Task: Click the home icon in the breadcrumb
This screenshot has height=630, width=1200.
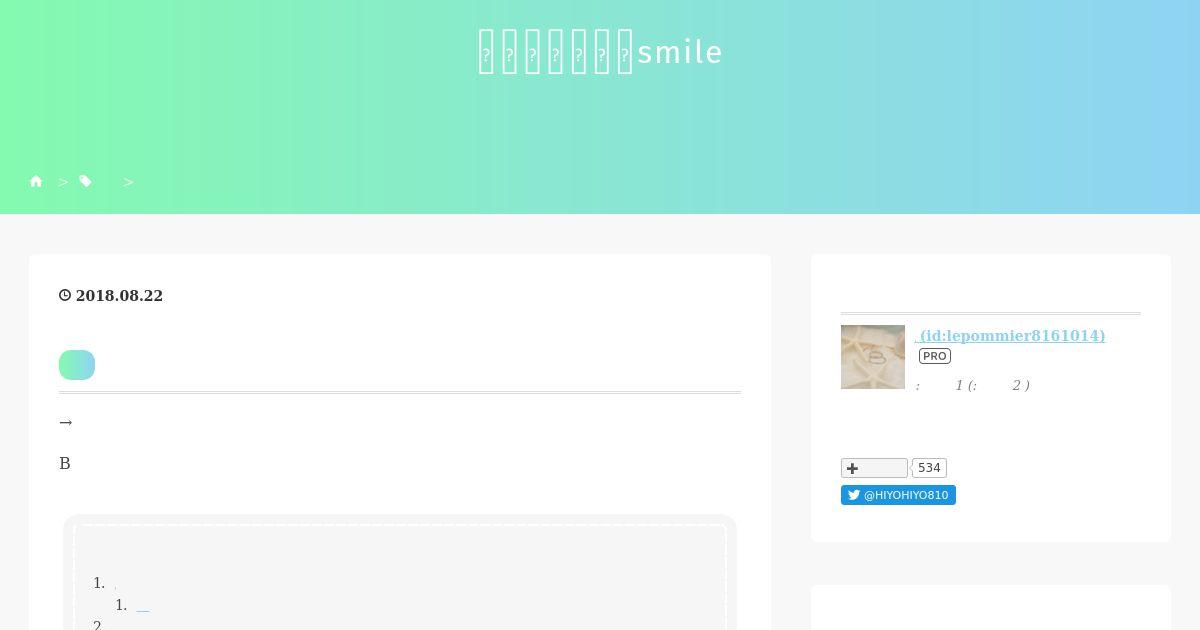Action: point(36,181)
